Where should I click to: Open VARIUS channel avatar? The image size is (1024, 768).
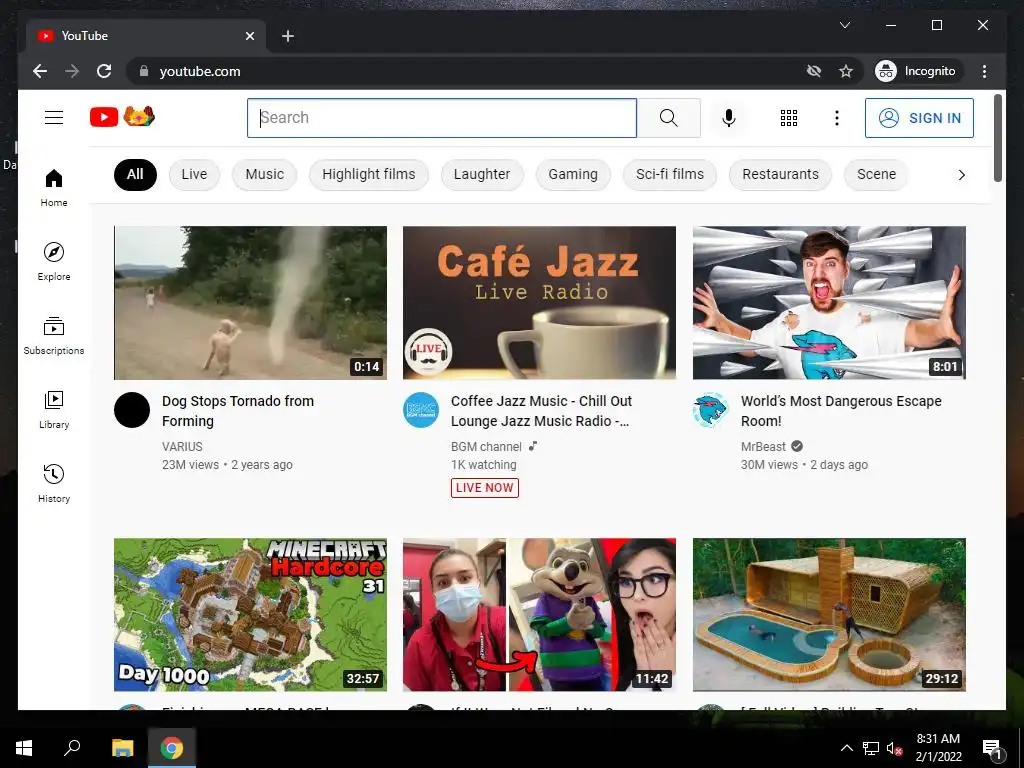pos(132,410)
